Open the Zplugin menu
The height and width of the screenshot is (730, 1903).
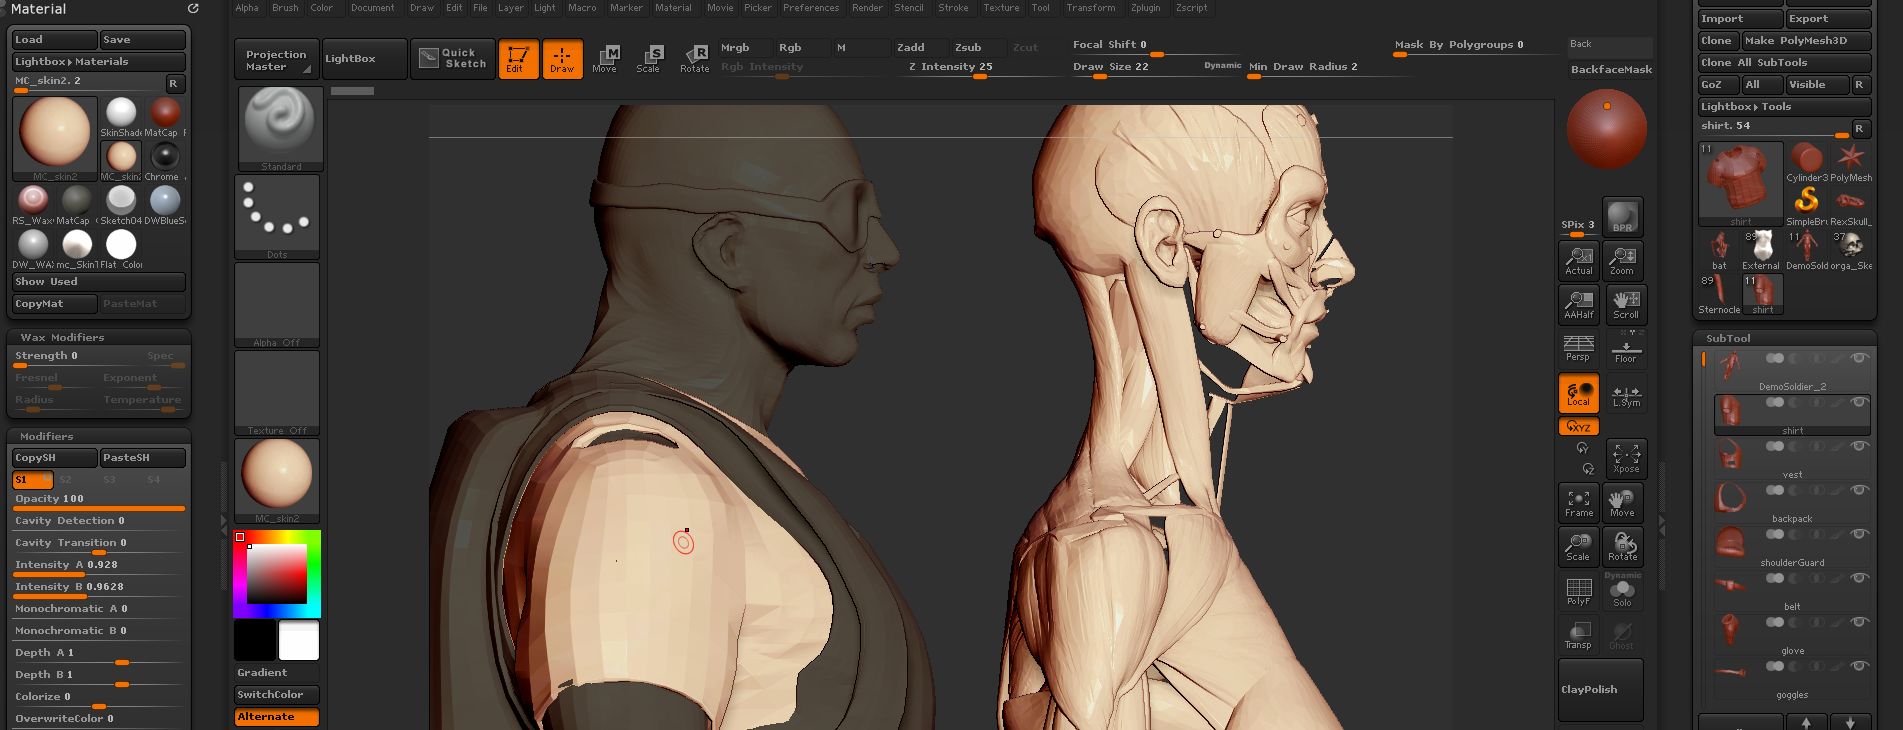1145,8
